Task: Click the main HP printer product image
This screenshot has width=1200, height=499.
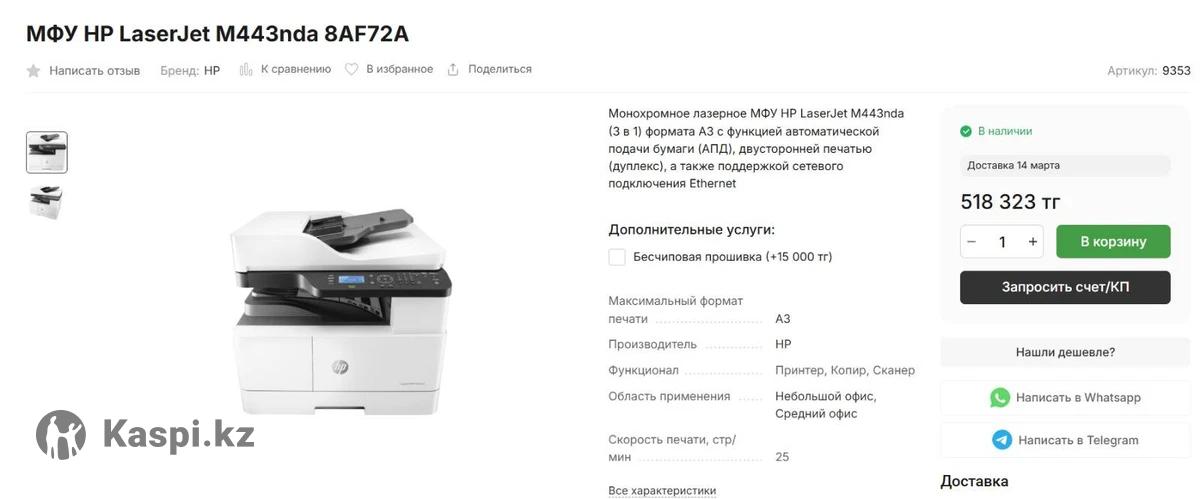Action: pos(340,312)
